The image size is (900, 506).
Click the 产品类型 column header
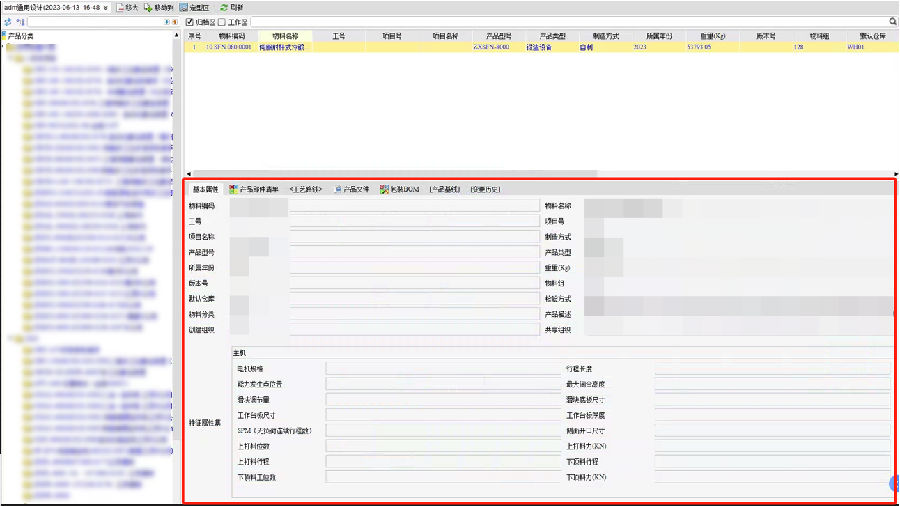553,36
